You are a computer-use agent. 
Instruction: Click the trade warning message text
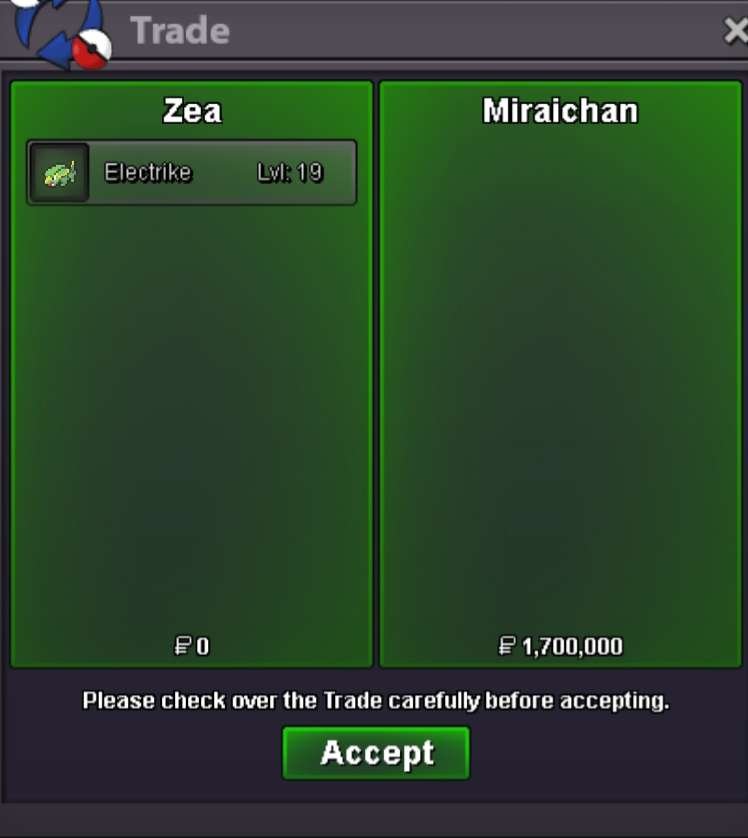(x=376, y=701)
